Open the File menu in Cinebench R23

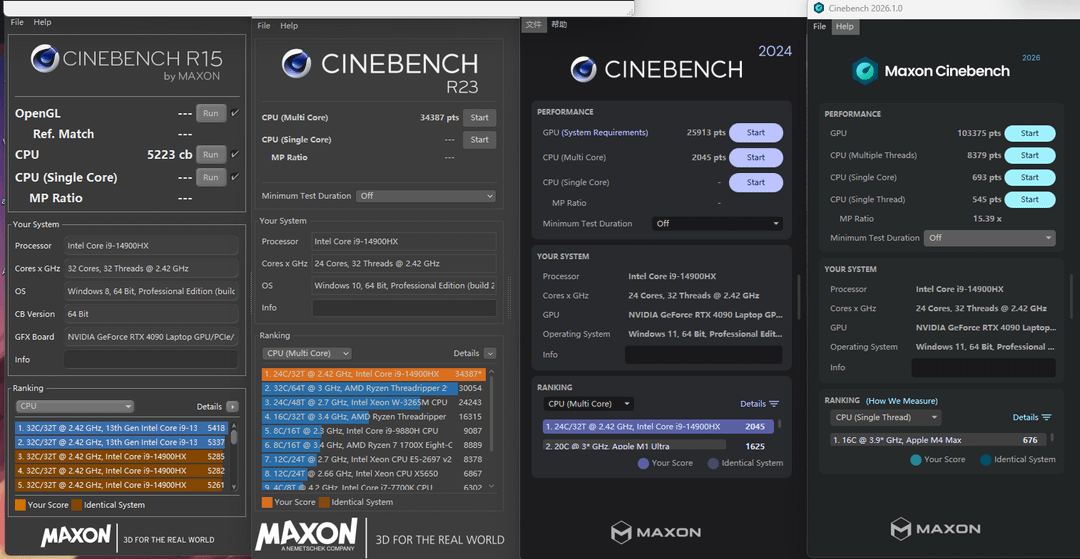pyautogui.click(x=264, y=25)
